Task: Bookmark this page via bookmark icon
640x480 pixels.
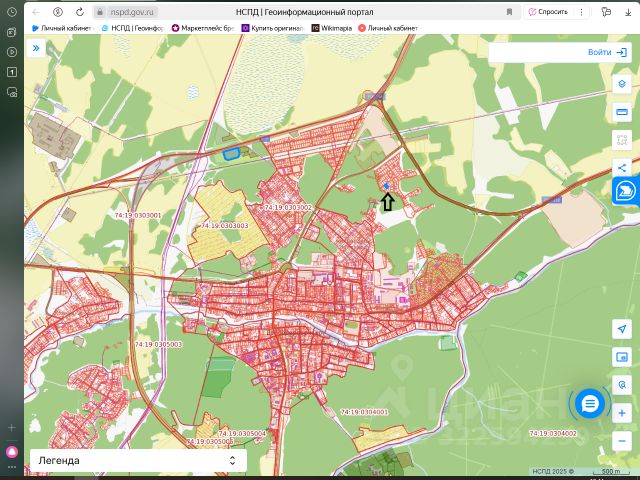Action: (509, 12)
